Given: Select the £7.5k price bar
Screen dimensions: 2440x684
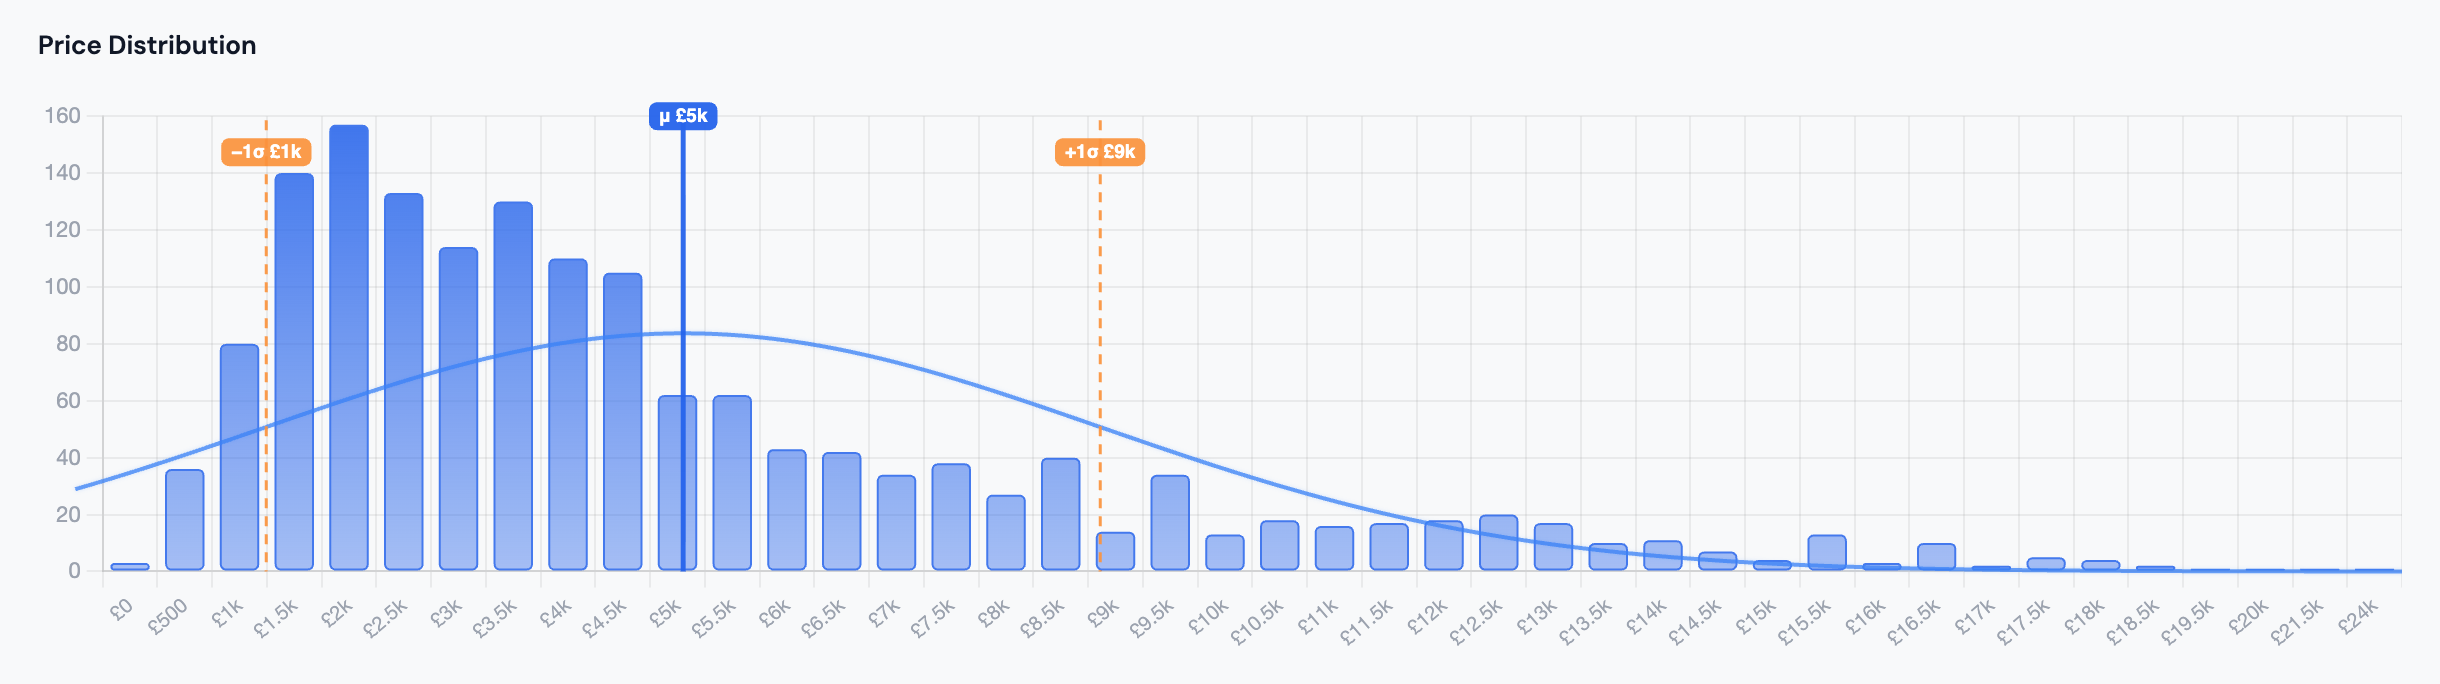Looking at the screenshot, I should pos(951,517).
